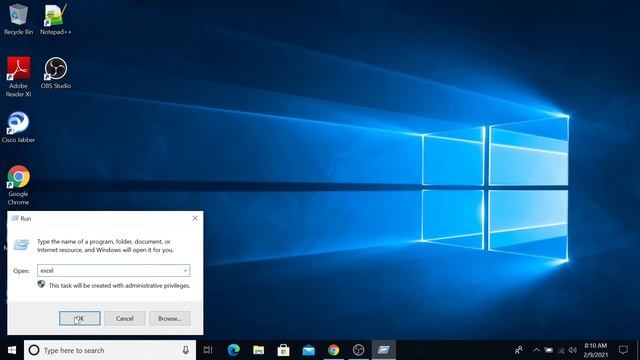Open the network status icon
Screen dimensions: 640x360
click(x=561, y=350)
